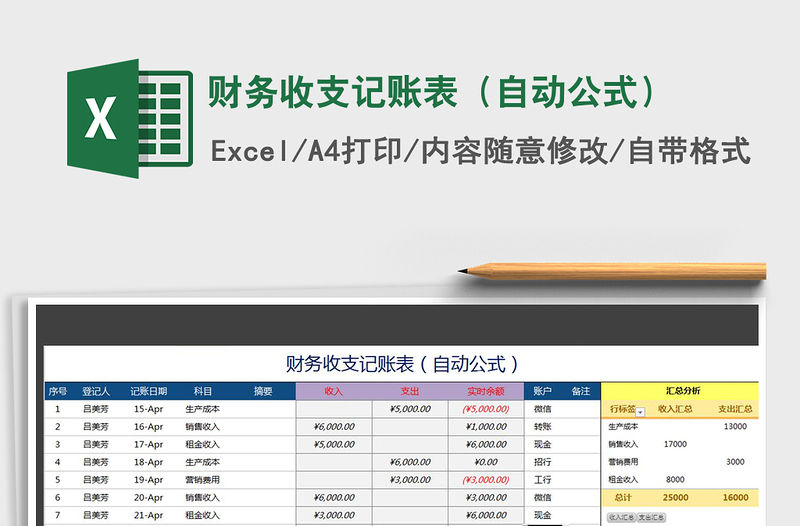Click the 微信 account cell in row 1
Screen dimensions: 800x526
[542, 409]
